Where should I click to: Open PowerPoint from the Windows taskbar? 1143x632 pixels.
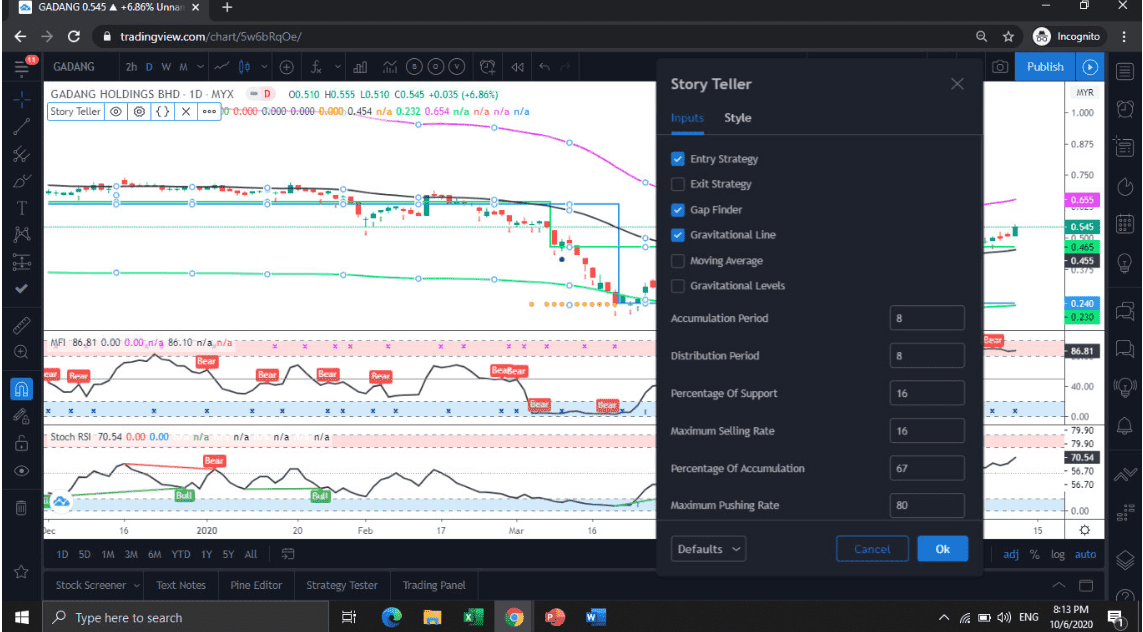coord(555,617)
